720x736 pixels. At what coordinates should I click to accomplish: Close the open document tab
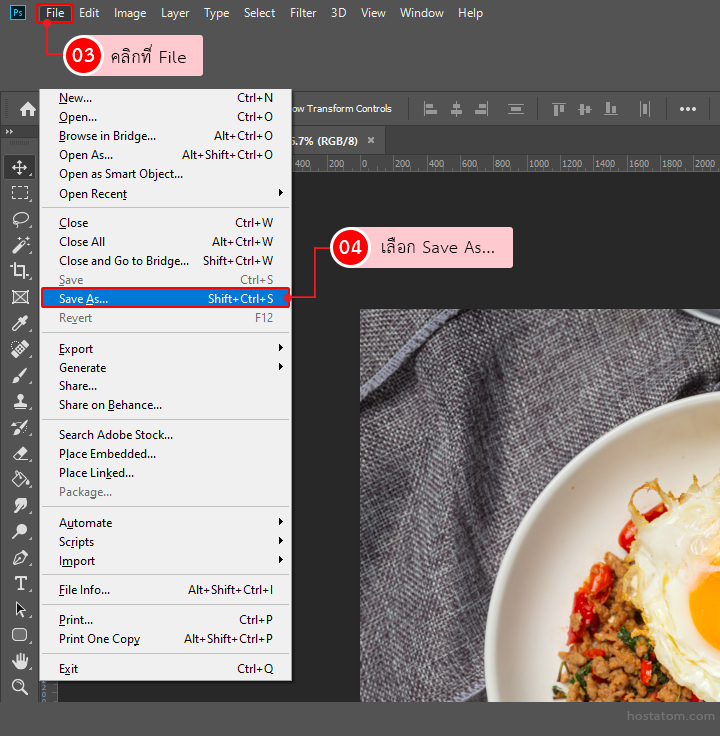pyautogui.click(x=371, y=141)
